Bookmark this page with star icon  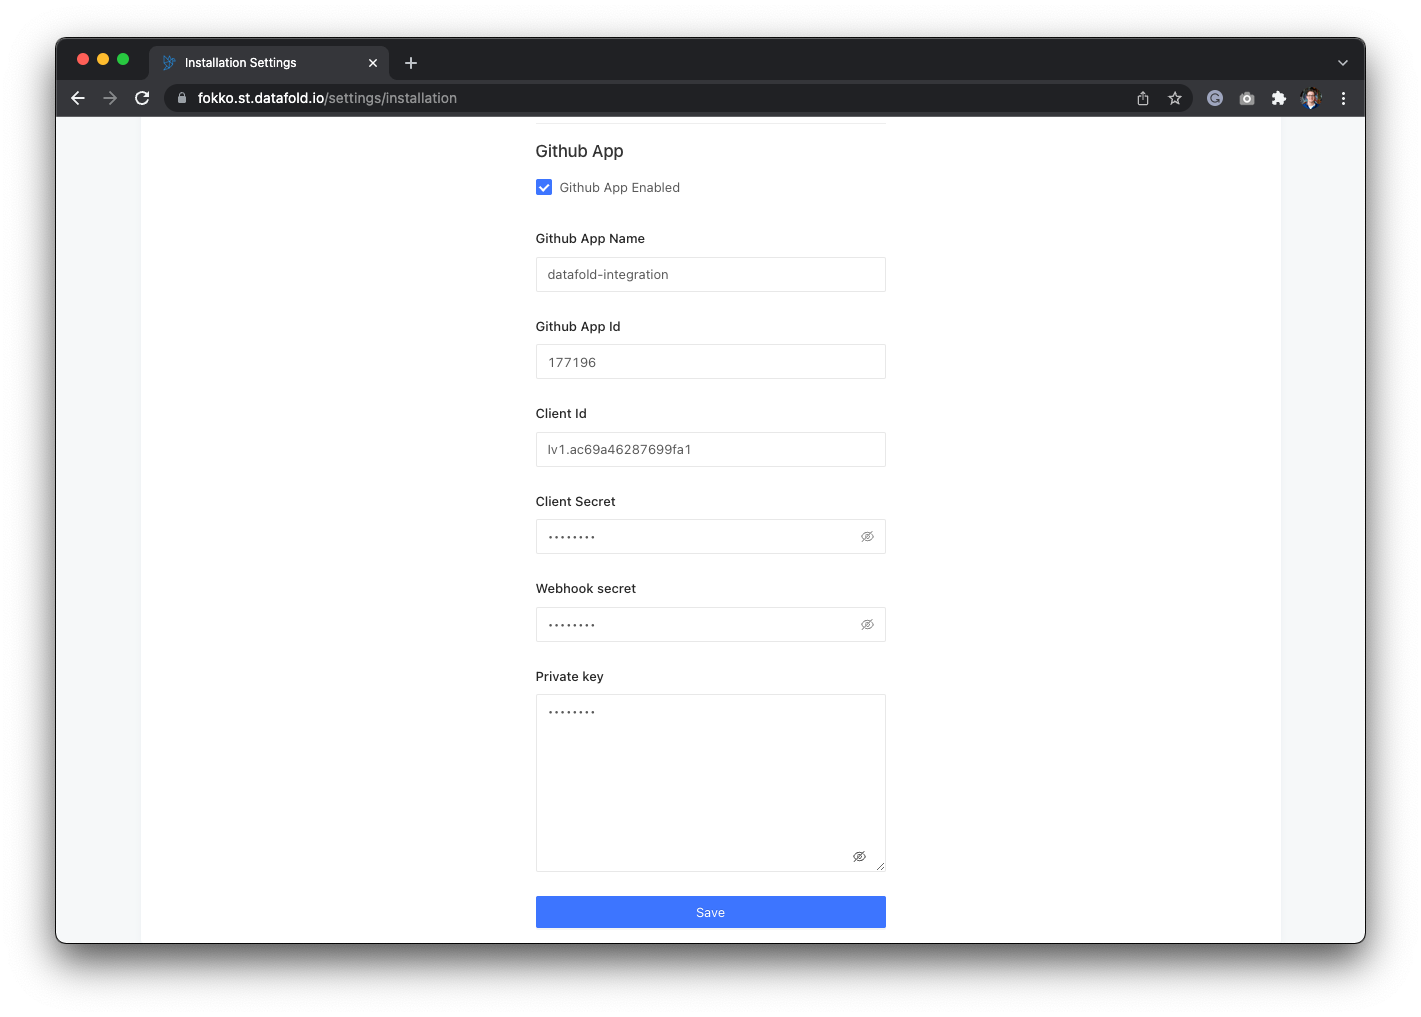tap(1175, 98)
